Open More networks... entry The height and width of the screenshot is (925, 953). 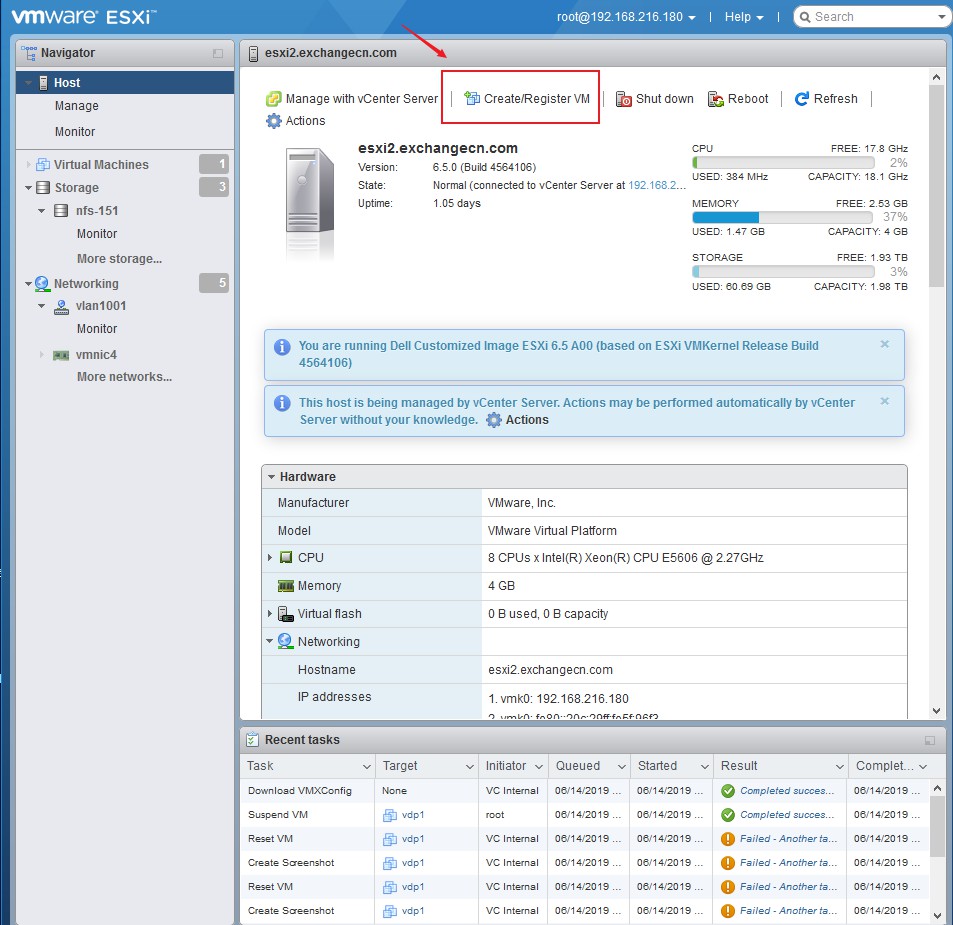[x=124, y=377]
